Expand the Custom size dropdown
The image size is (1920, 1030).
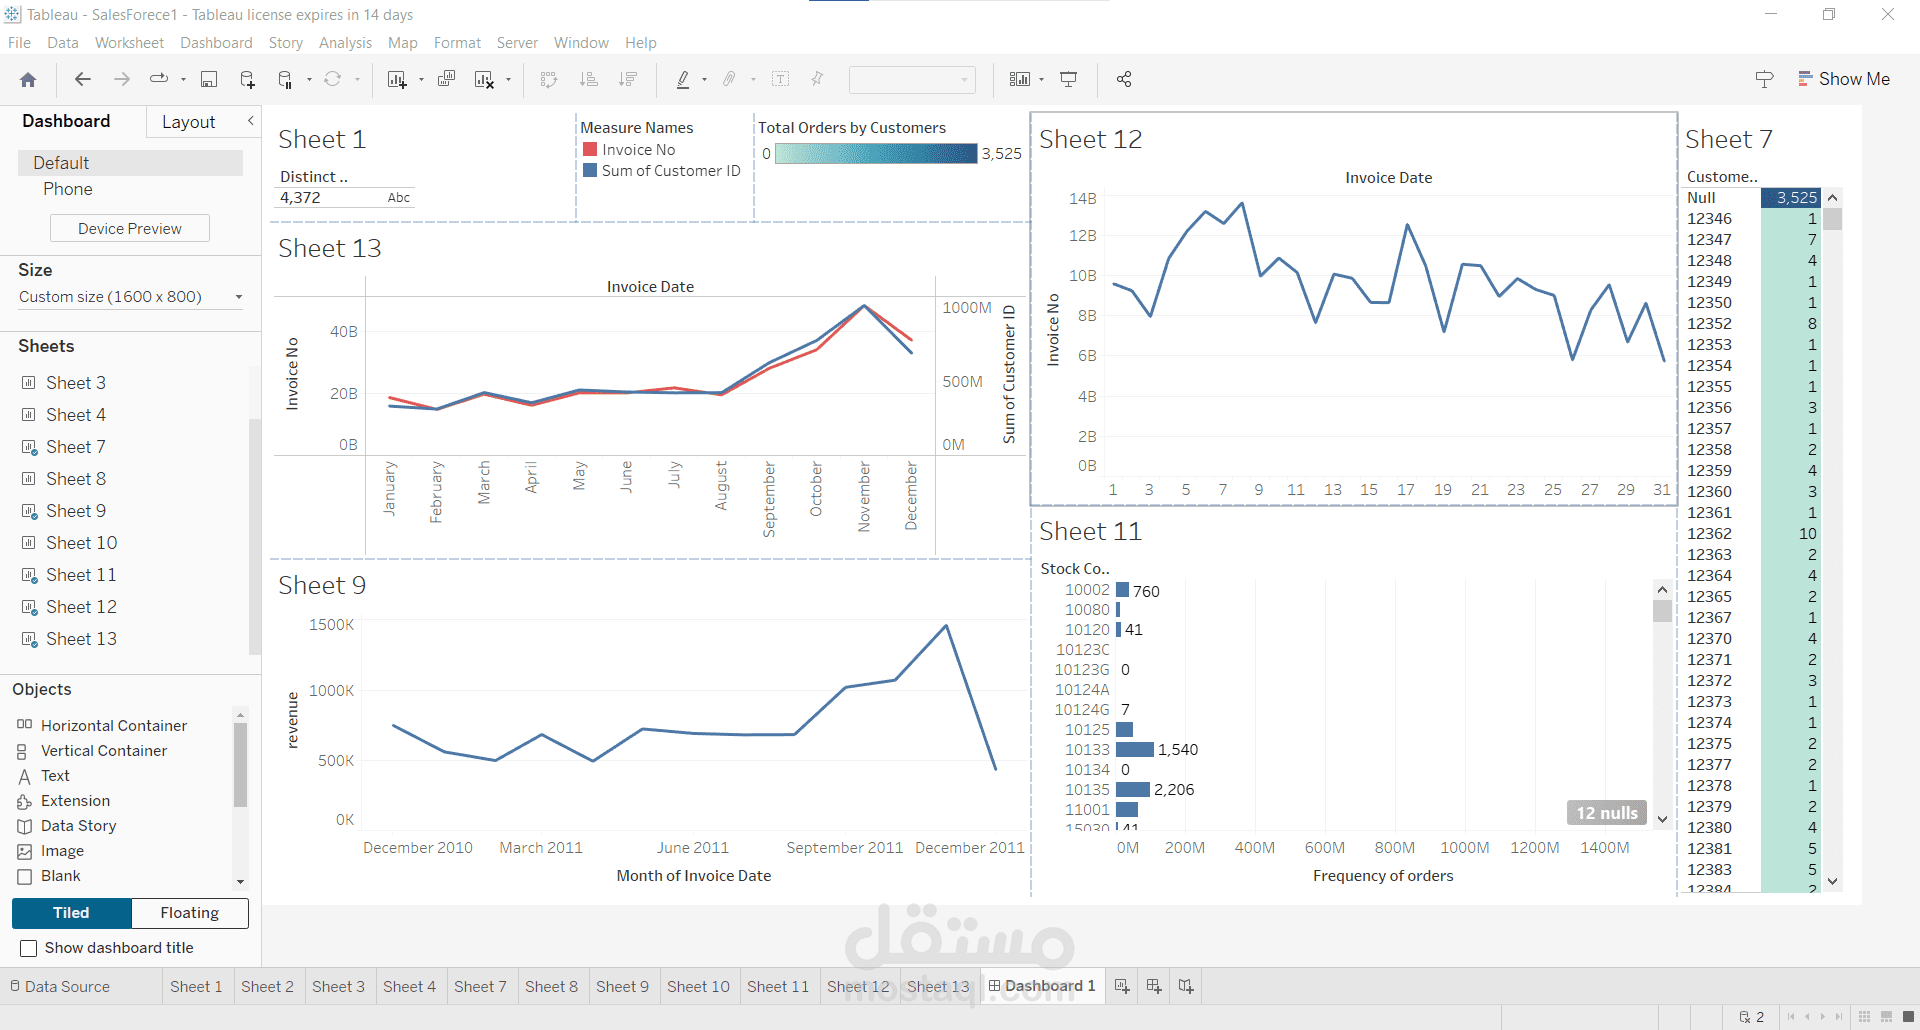131,297
